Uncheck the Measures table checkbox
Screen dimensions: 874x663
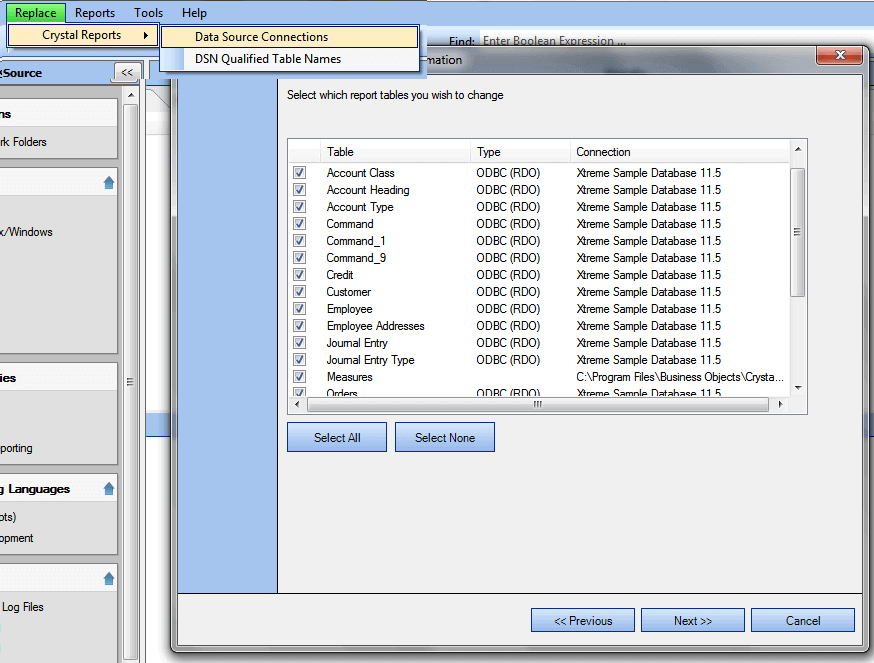point(299,377)
